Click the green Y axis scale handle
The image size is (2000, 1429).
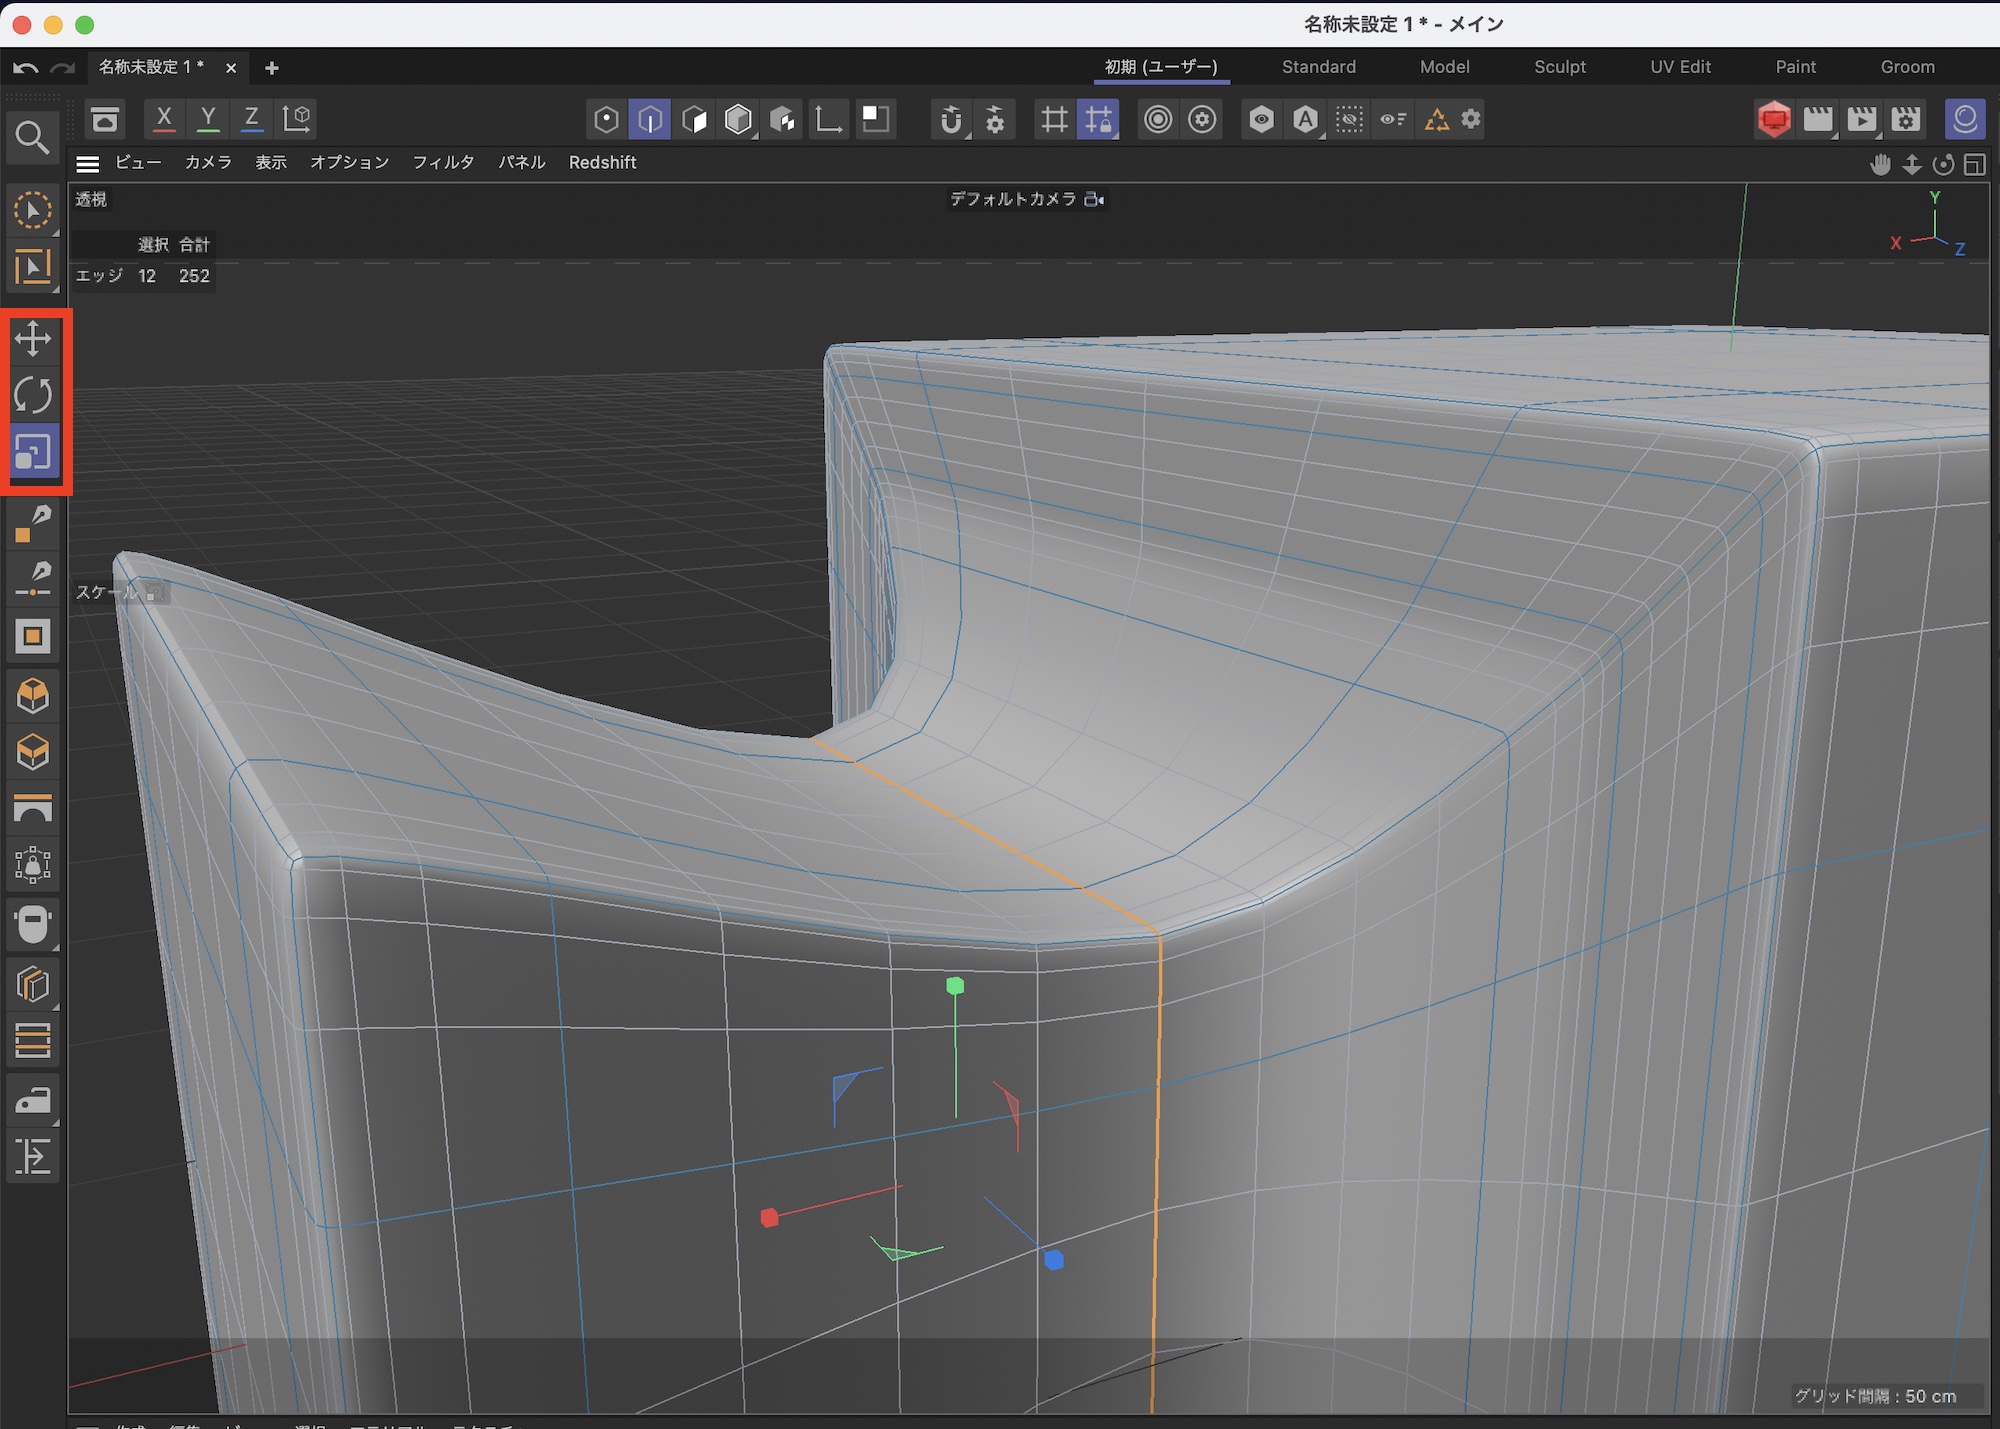pos(955,986)
